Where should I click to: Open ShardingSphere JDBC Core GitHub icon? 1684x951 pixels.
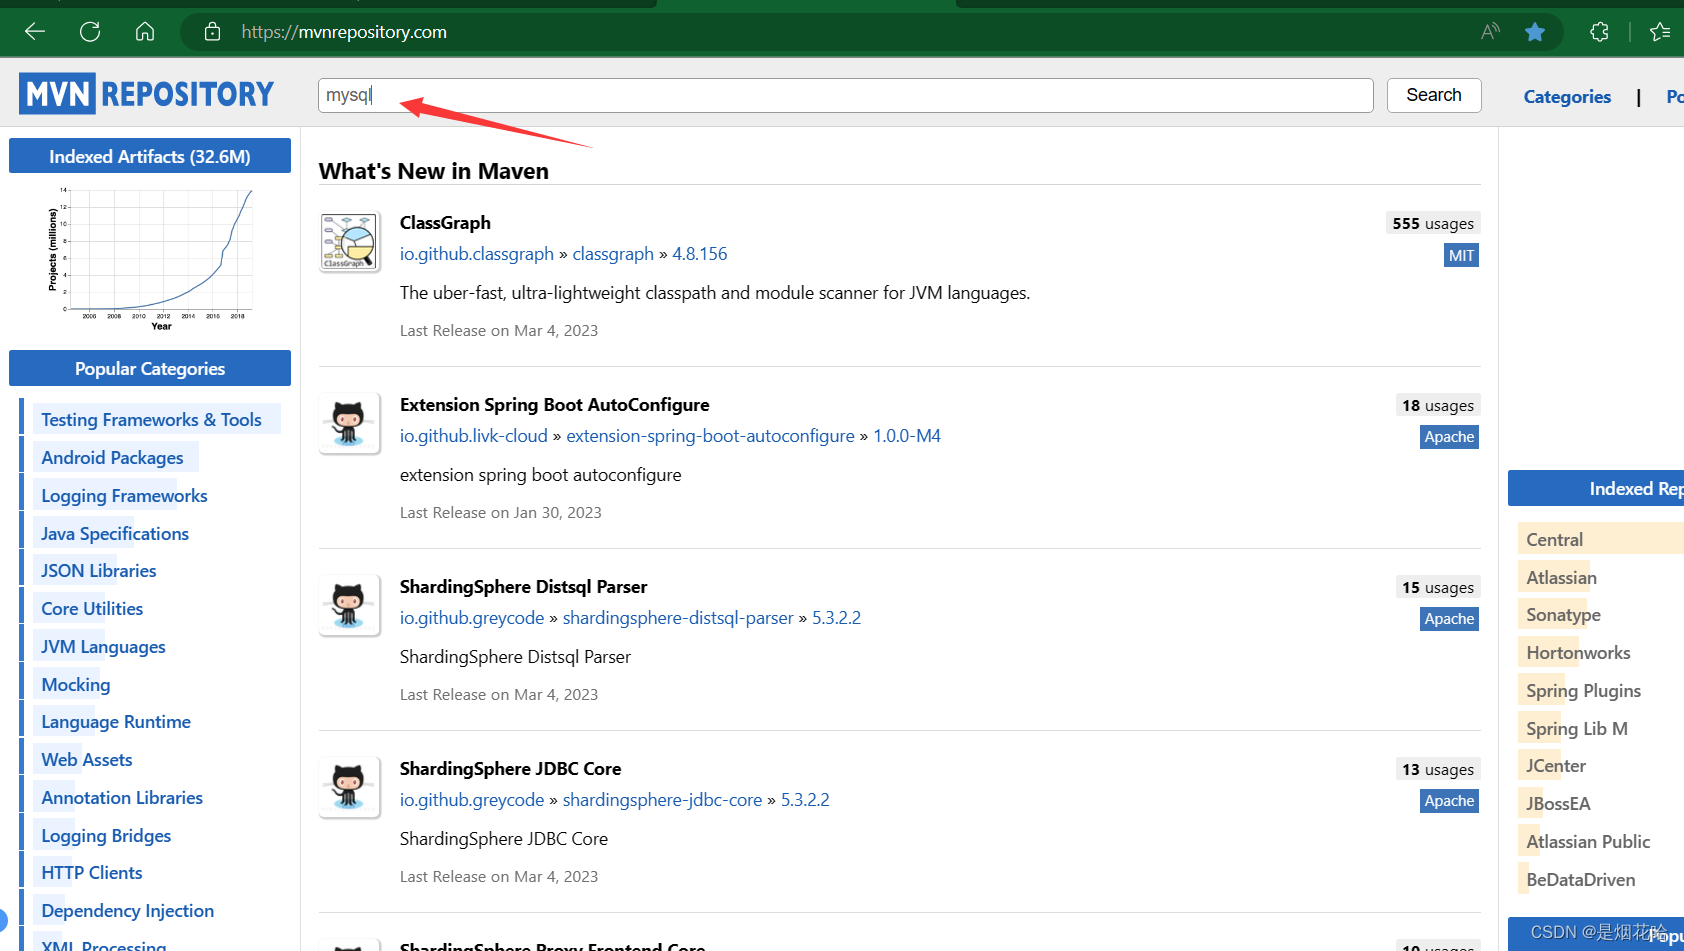pos(349,788)
